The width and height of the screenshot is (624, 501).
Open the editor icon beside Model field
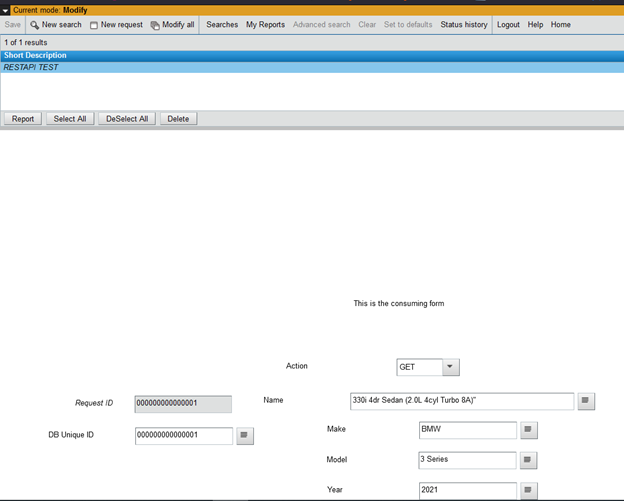tap(528, 460)
